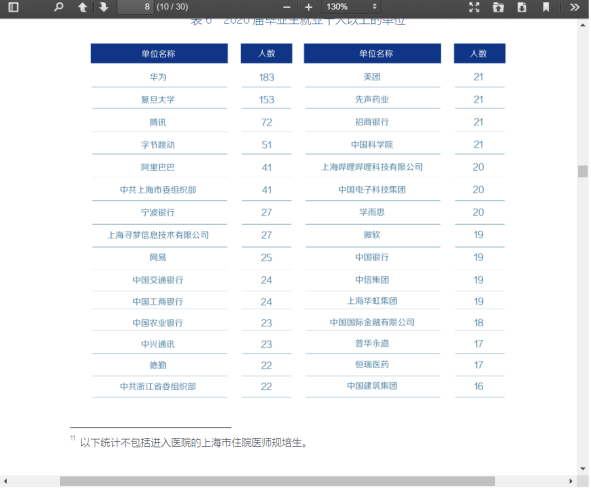Screen dimensions: 591x492
Task: Click the horizontal scrollbar thumb
Action: (277, 481)
